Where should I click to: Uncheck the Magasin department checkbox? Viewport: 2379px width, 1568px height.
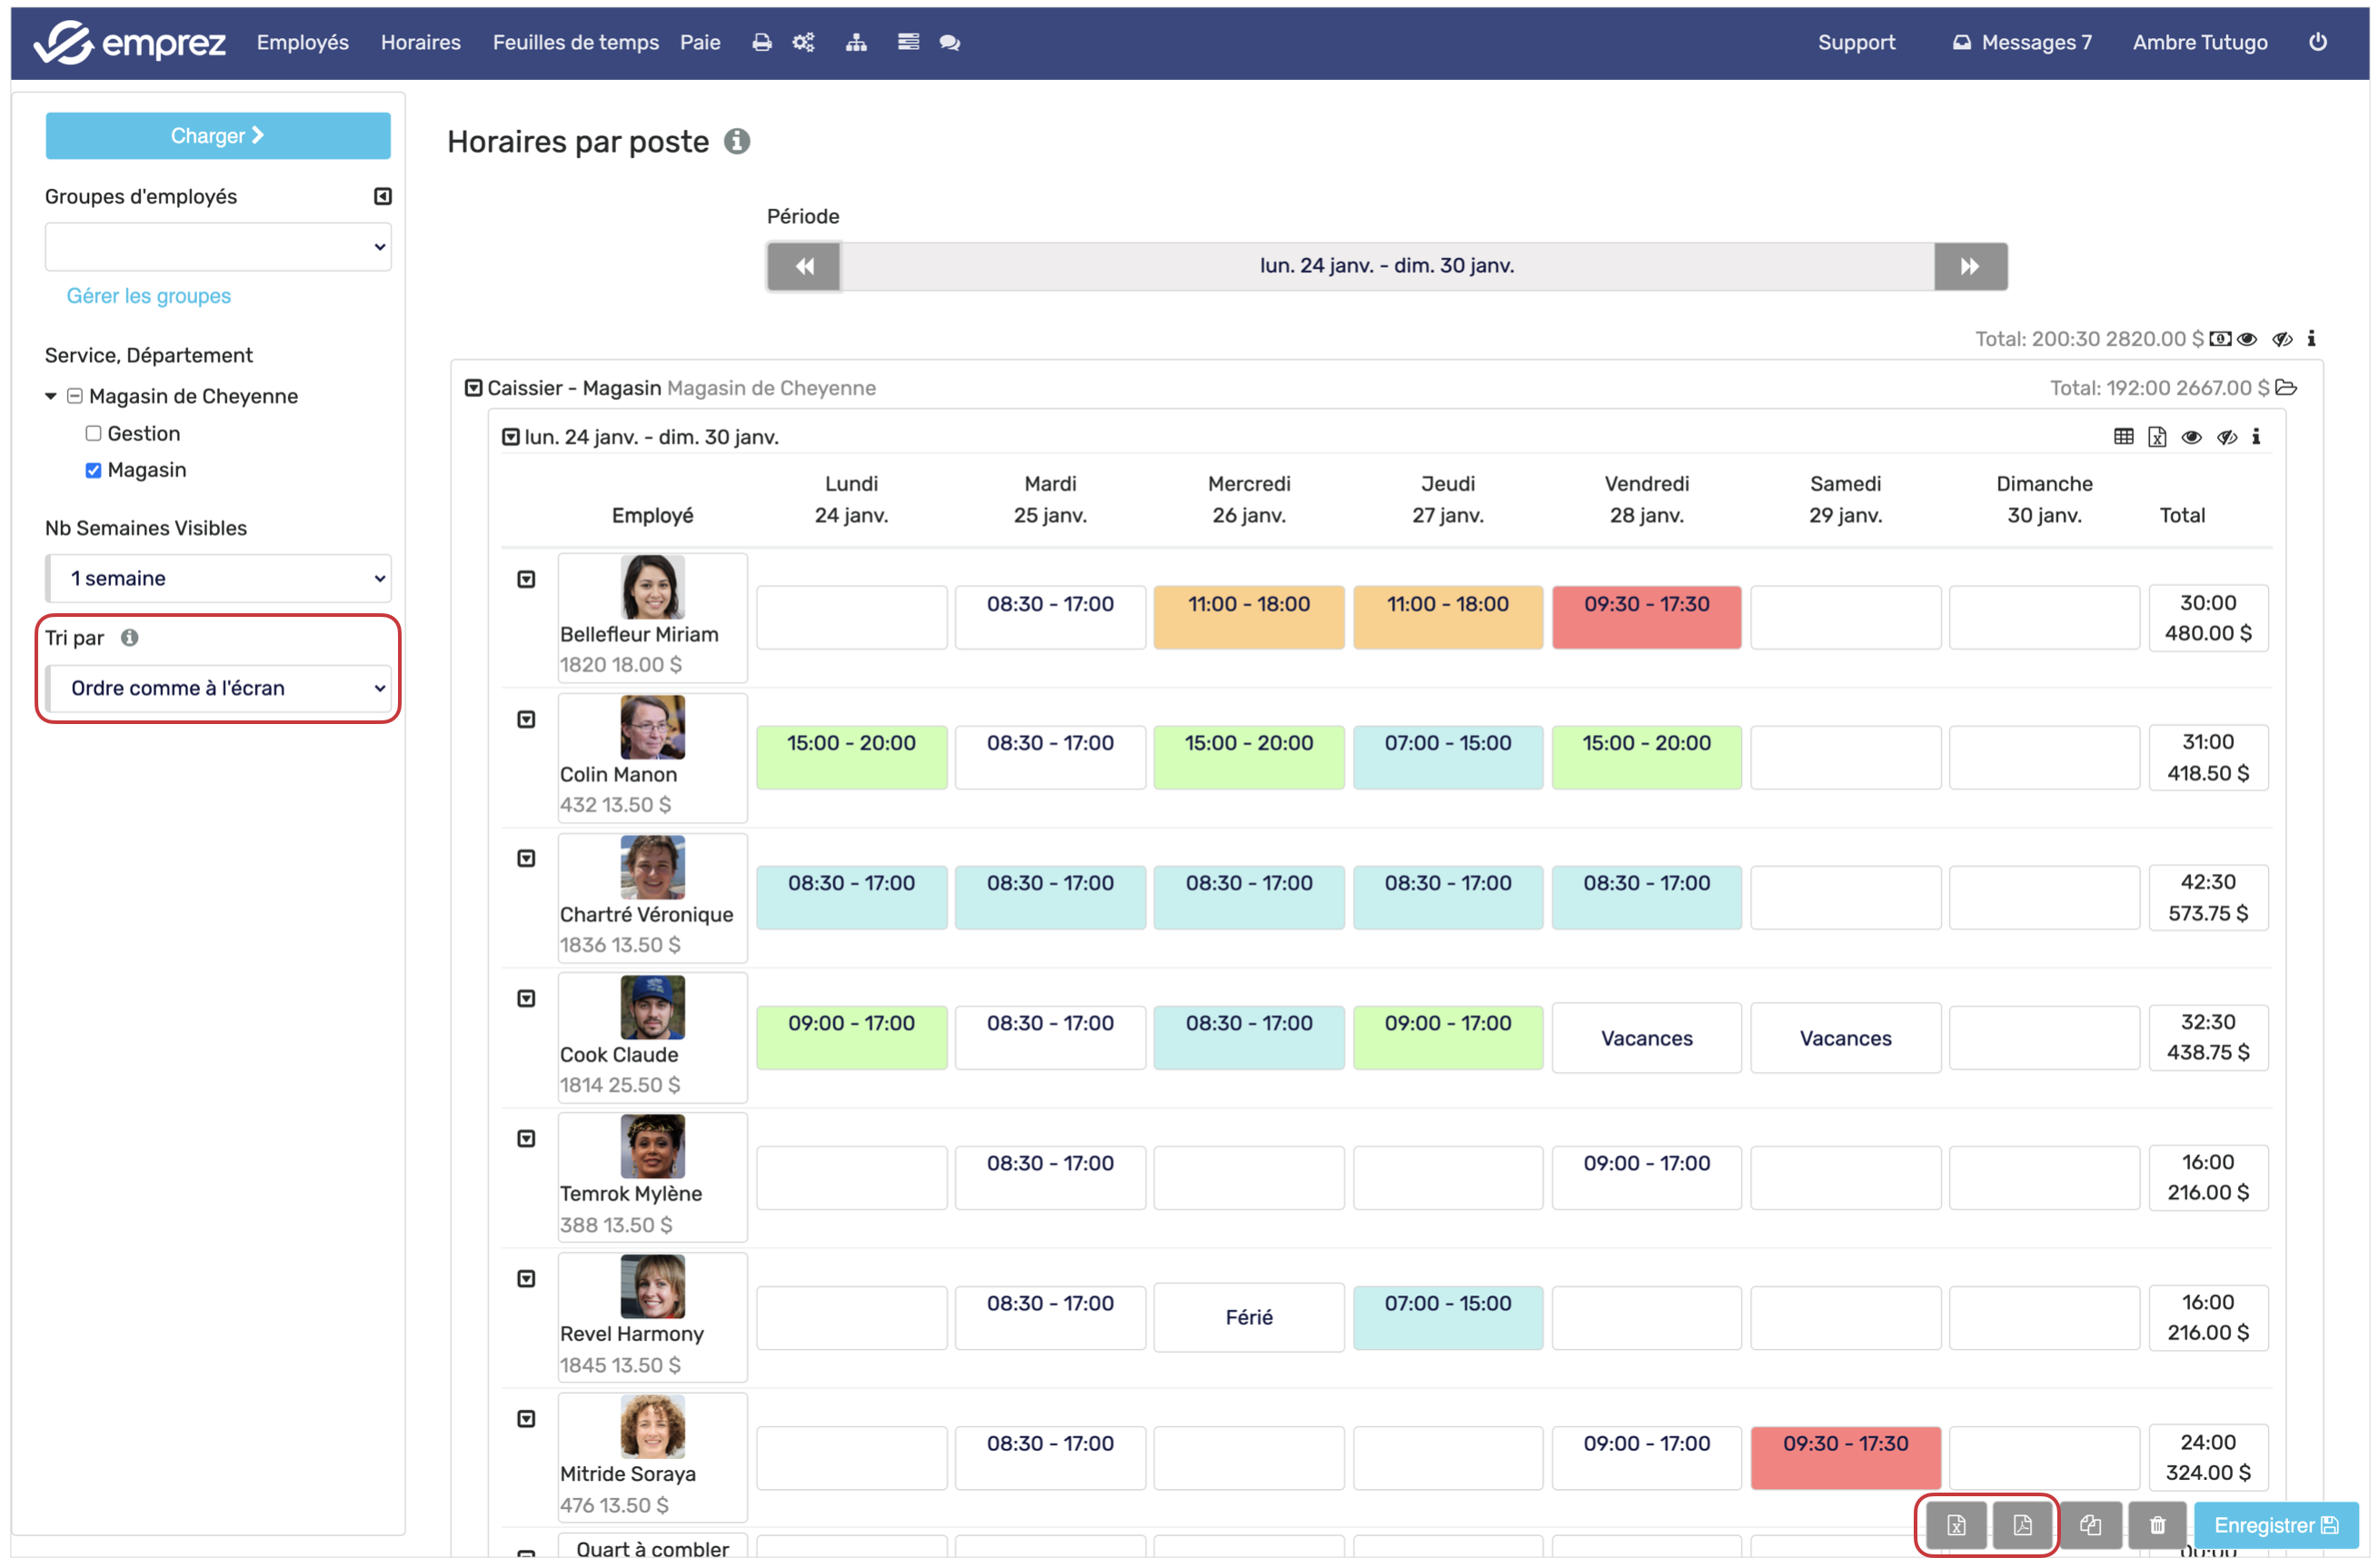click(94, 470)
